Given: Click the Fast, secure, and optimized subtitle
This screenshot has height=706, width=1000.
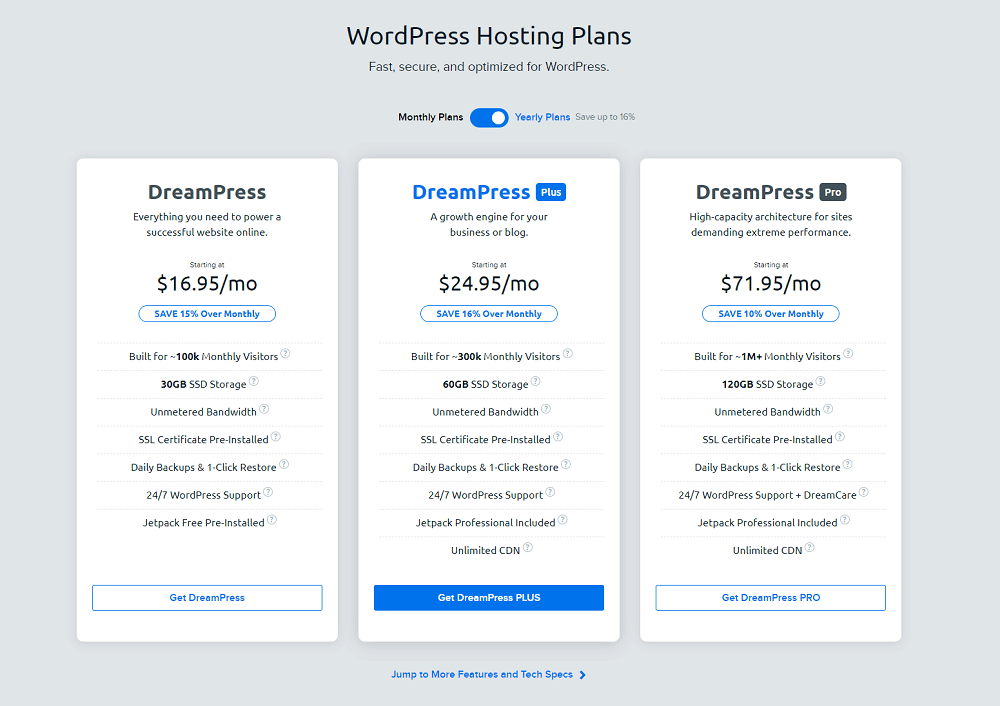Looking at the screenshot, I should [x=489, y=67].
